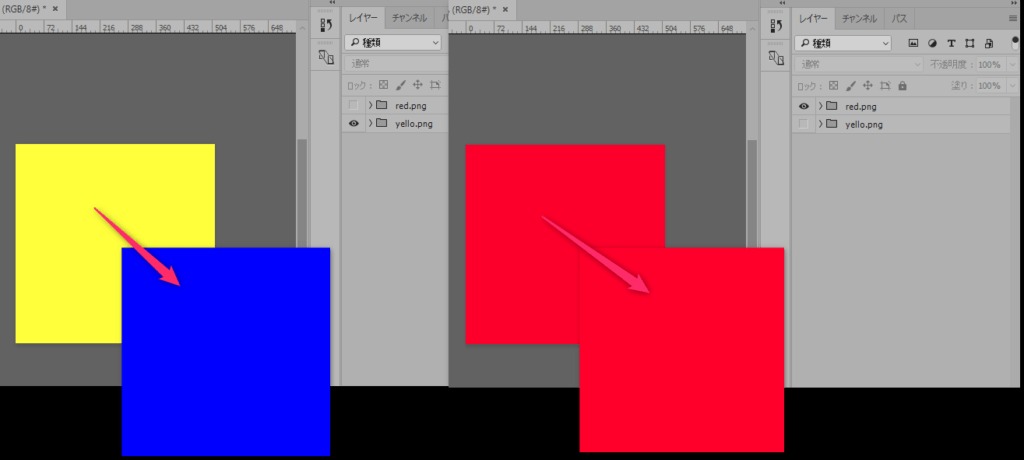
Task: Click the shape layer filter icon
Action: pyautogui.click(x=969, y=44)
